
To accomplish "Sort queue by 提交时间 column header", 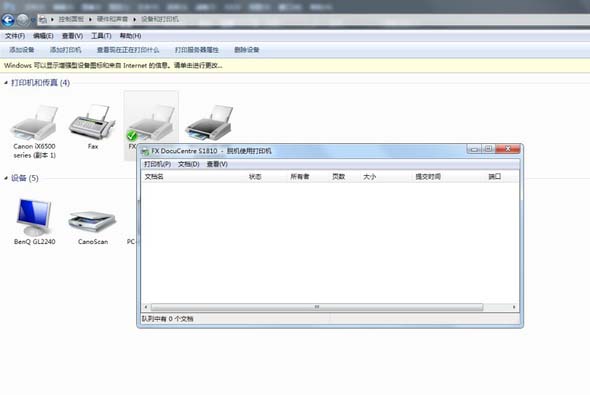I will [x=428, y=176].
